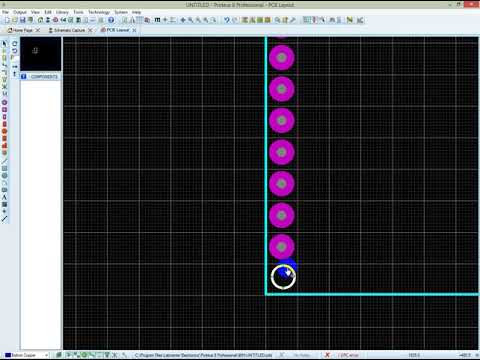Click the 'P' pick button beside COMPONENTS
Viewport: 480px width, 360px height.
(24, 77)
